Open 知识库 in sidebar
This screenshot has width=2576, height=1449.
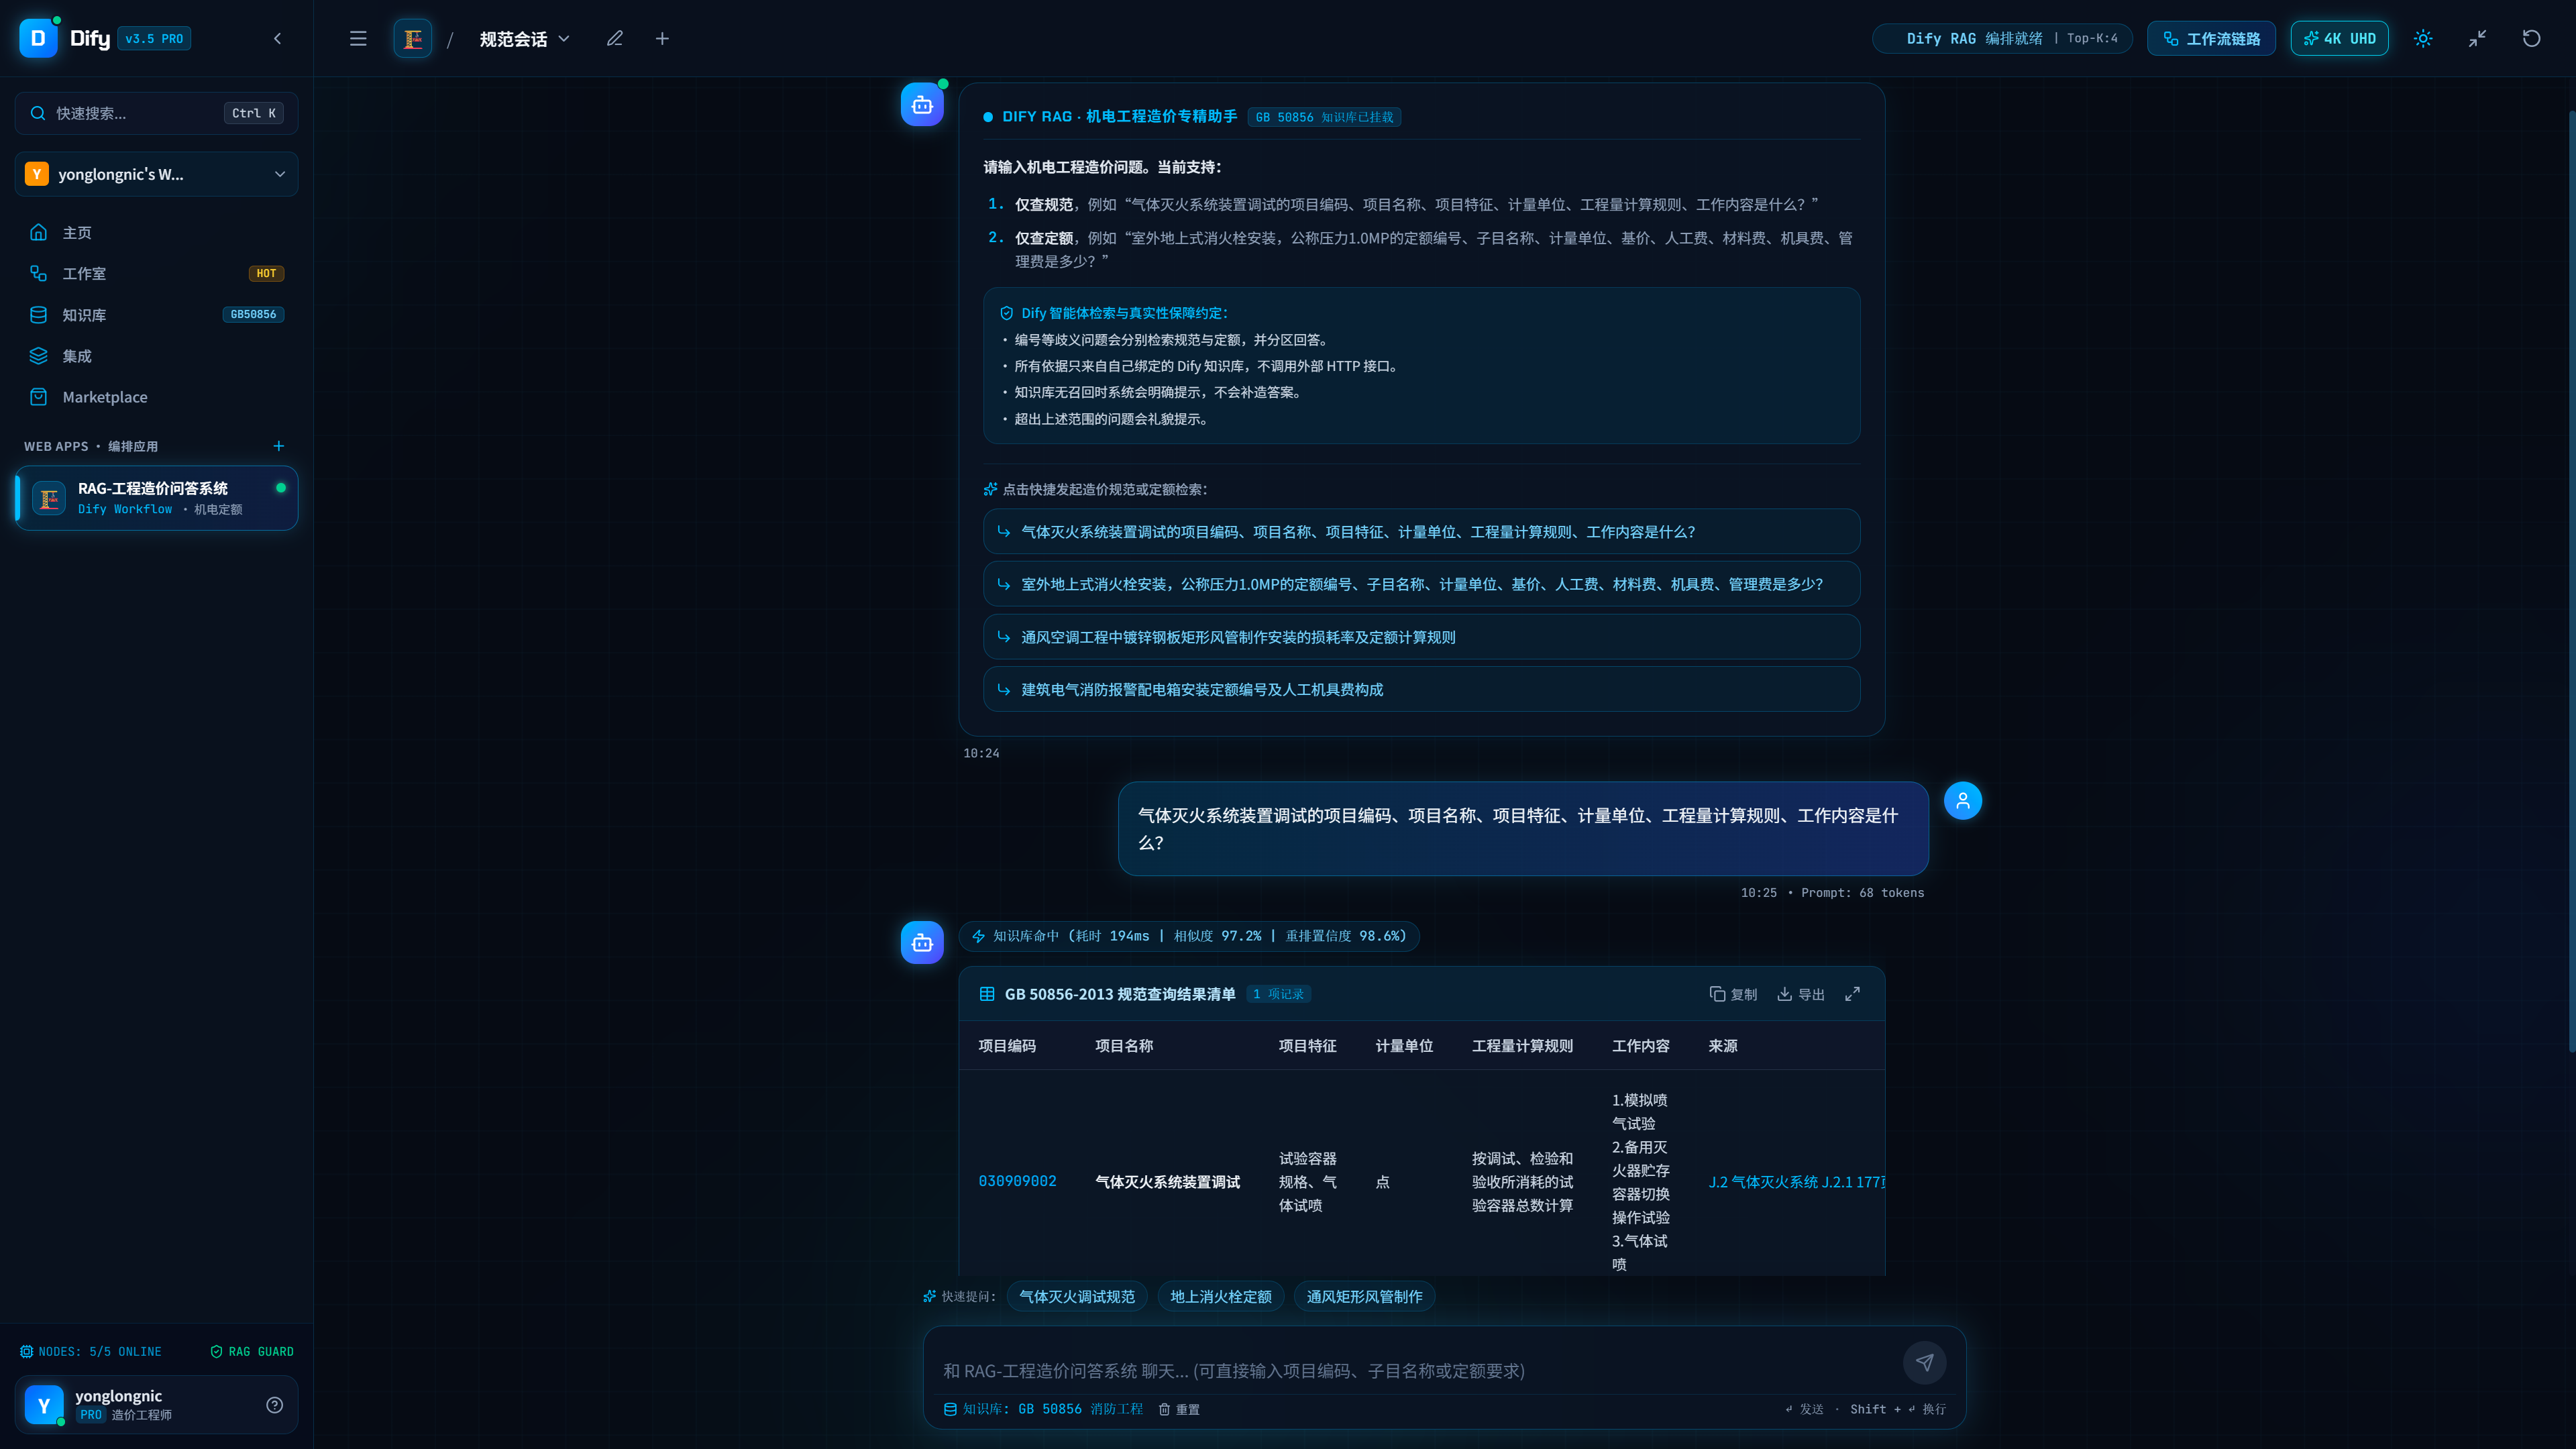[x=156, y=314]
